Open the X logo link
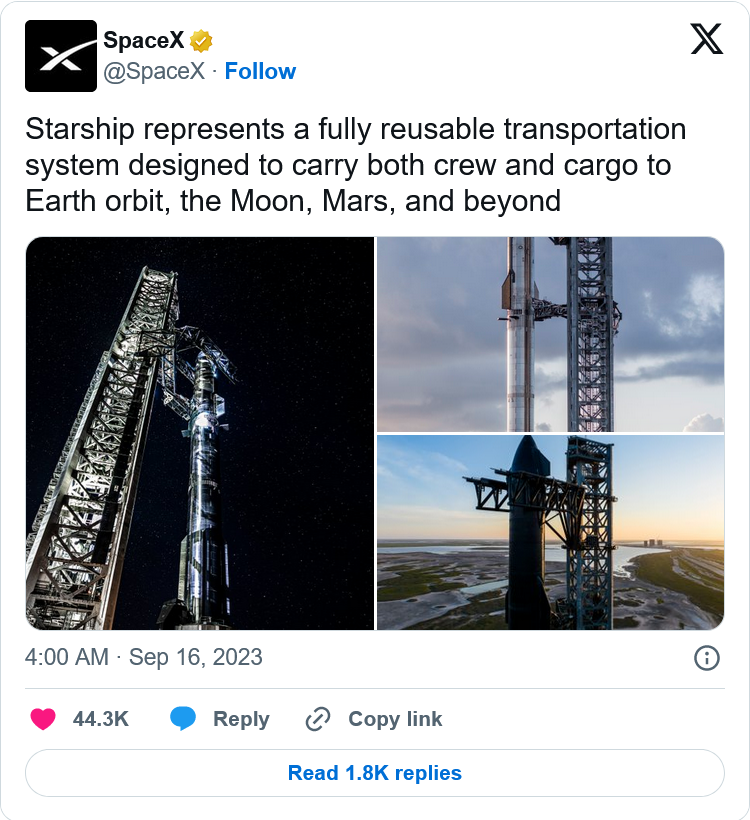The image size is (750, 820). 707,40
